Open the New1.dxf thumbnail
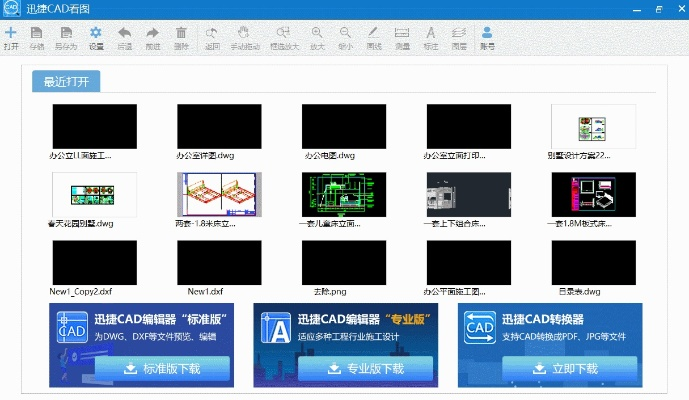This screenshot has width=689, height=400. (219, 262)
